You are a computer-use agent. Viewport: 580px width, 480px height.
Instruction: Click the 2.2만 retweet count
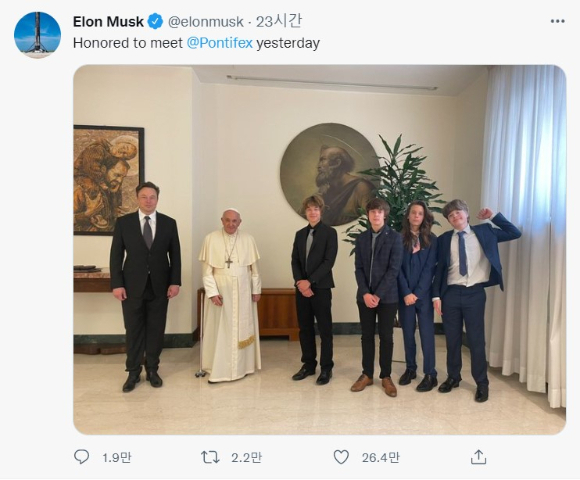pyautogui.click(x=246, y=458)
